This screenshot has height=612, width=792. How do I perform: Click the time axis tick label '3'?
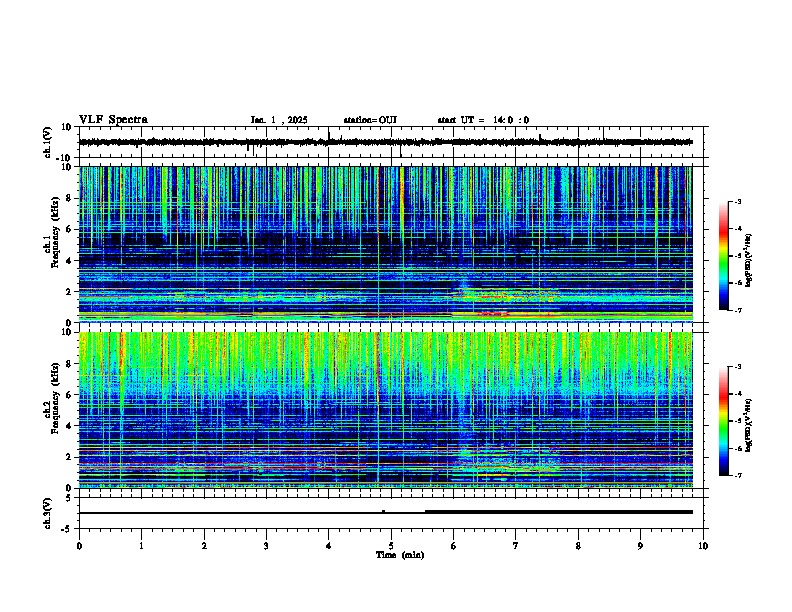[x=266, y=546]
